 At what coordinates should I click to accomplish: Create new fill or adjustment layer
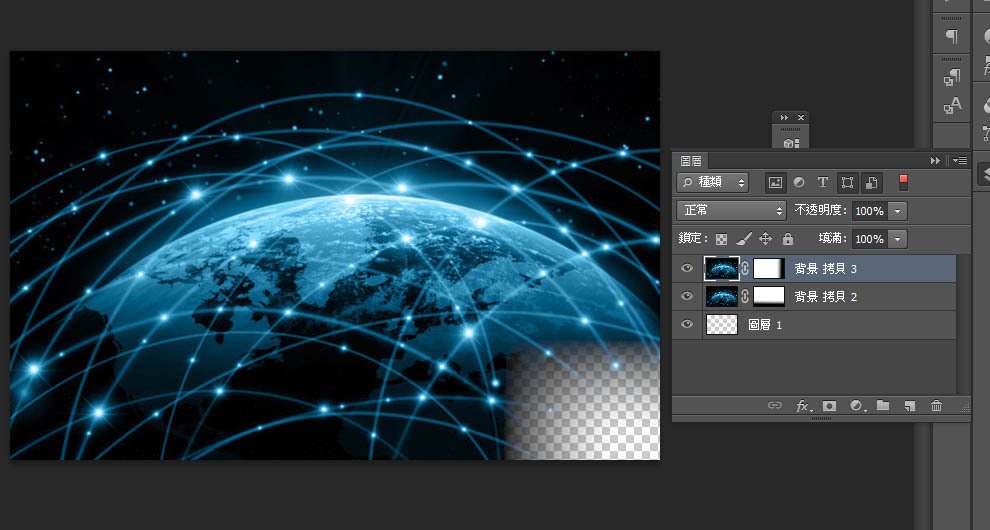(857, 406)
